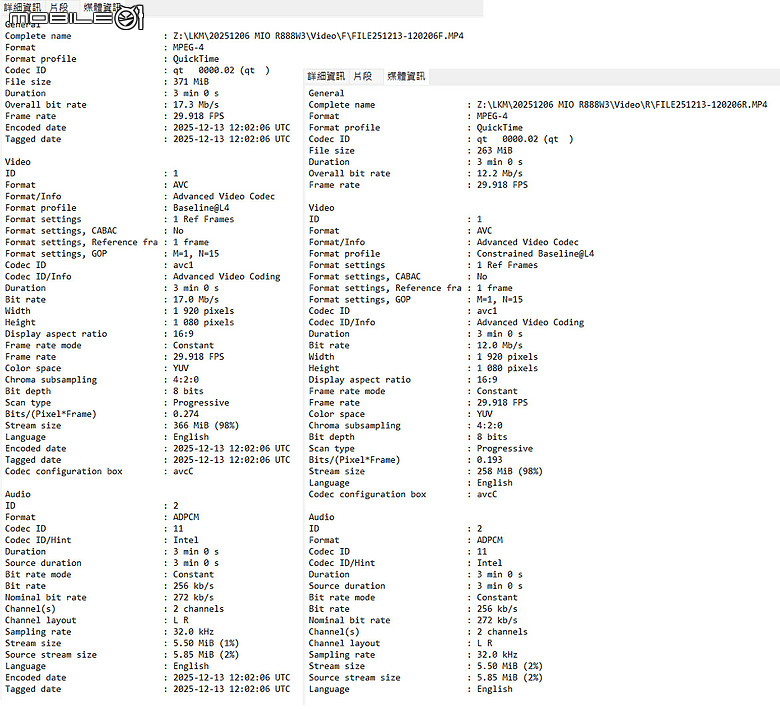780x709 pixels.
Task: Click the Video section heading in right window
Action: point(321,207)
